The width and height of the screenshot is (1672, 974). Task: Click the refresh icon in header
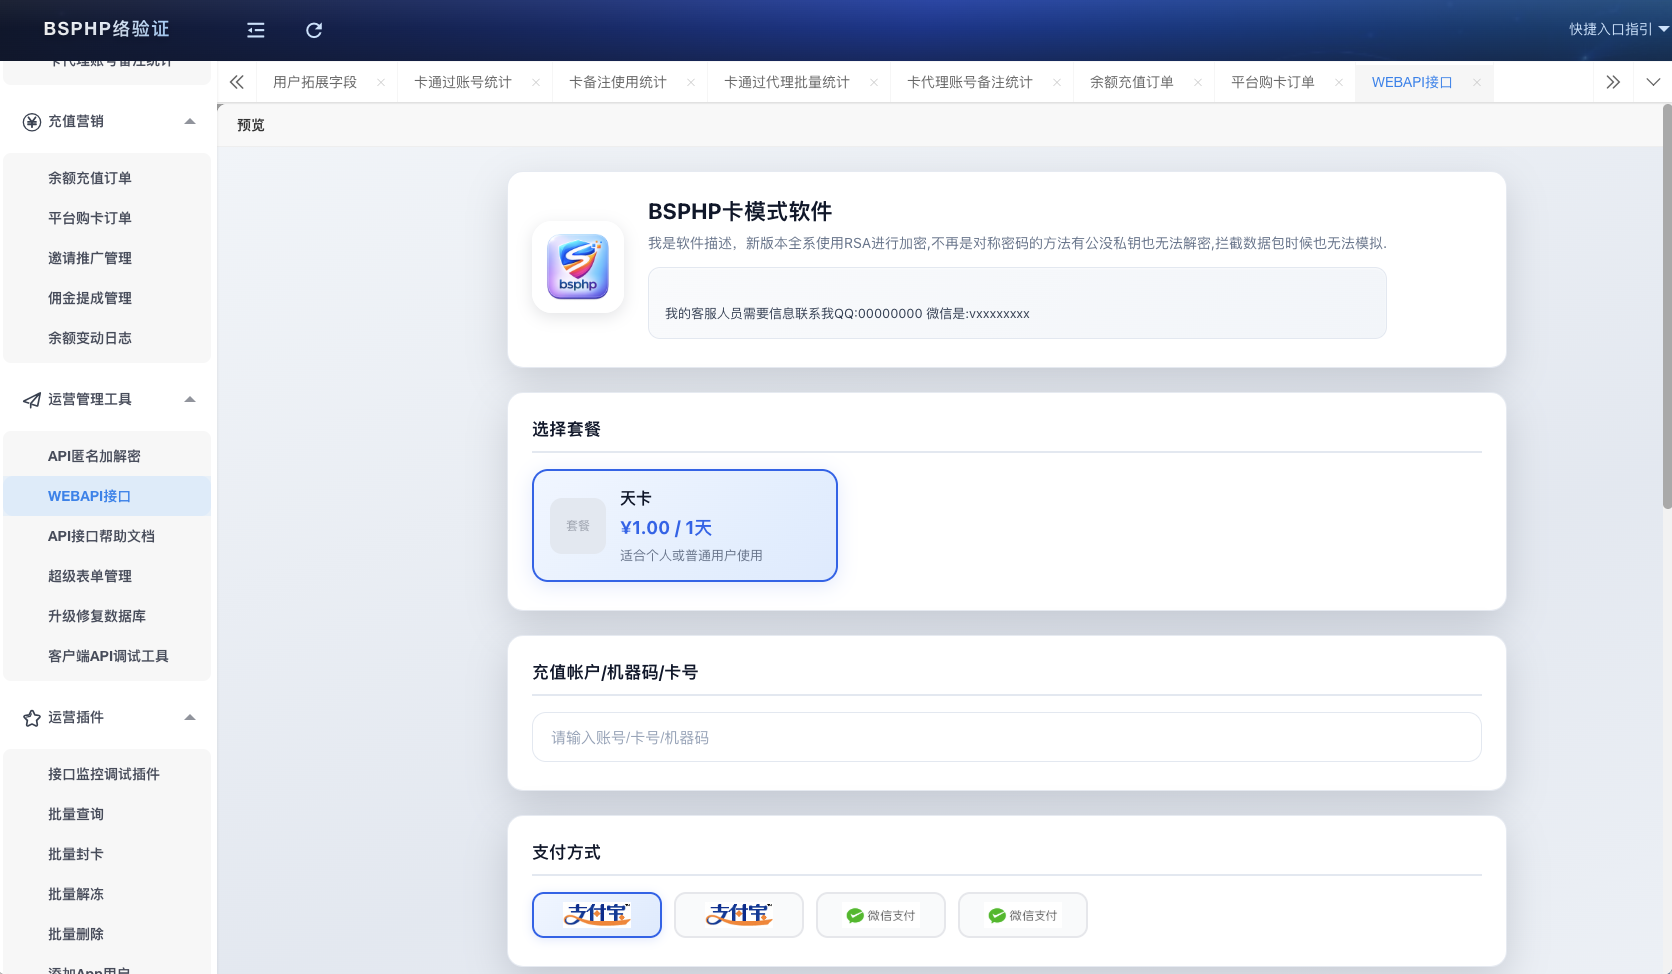click(x=314, y=30)
